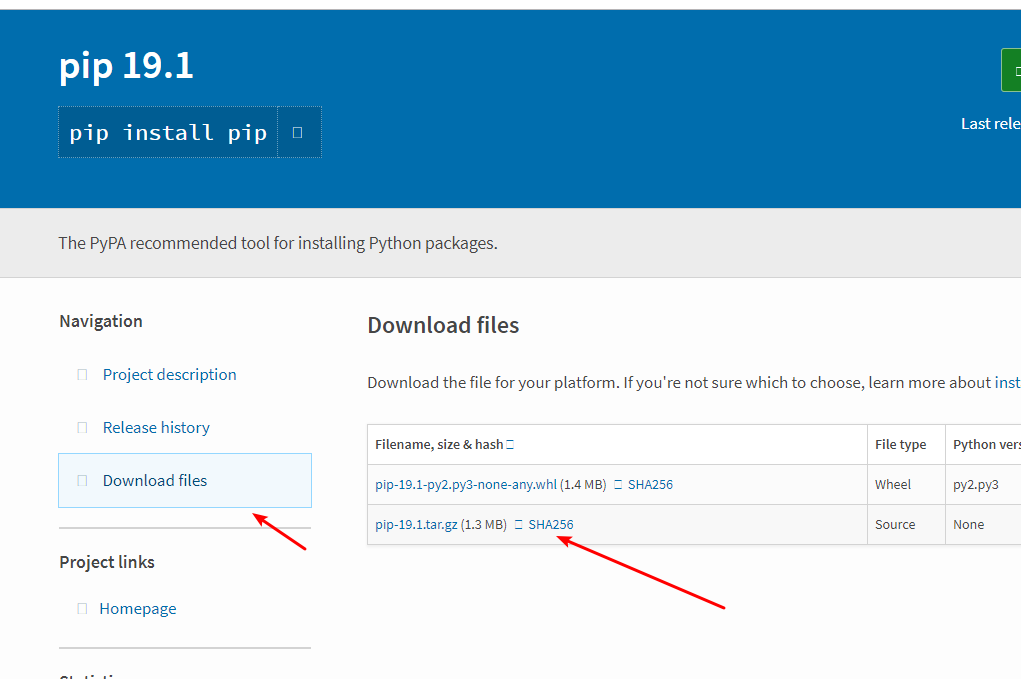Viewport: 1021px width, 679px height.
Task: Download pip-19.1.tar.gz source archive
Action: coord(416,525)
